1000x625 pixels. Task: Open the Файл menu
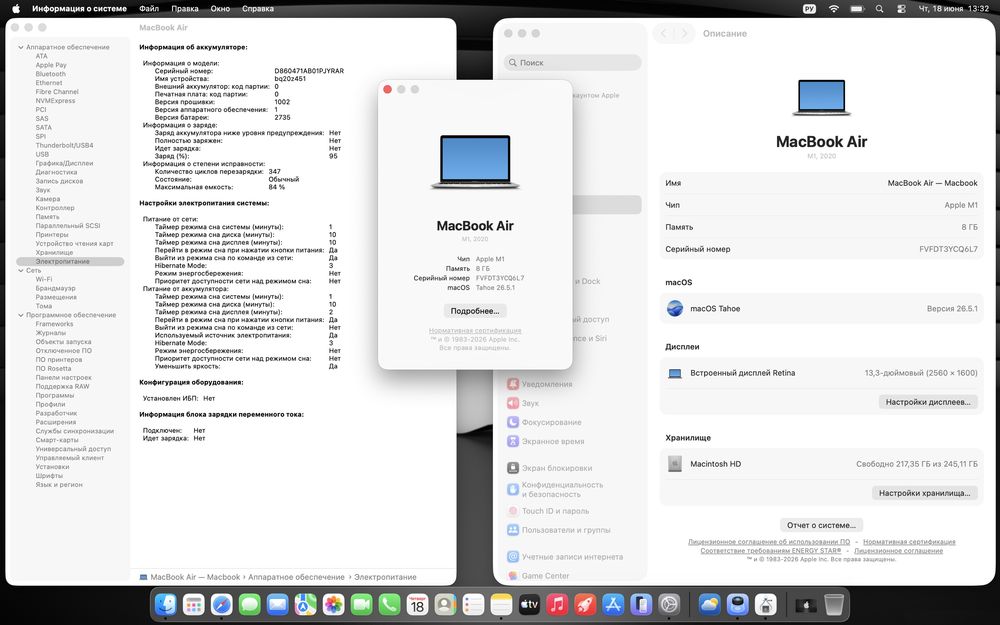pyautogui.click(x=149, y=9)
